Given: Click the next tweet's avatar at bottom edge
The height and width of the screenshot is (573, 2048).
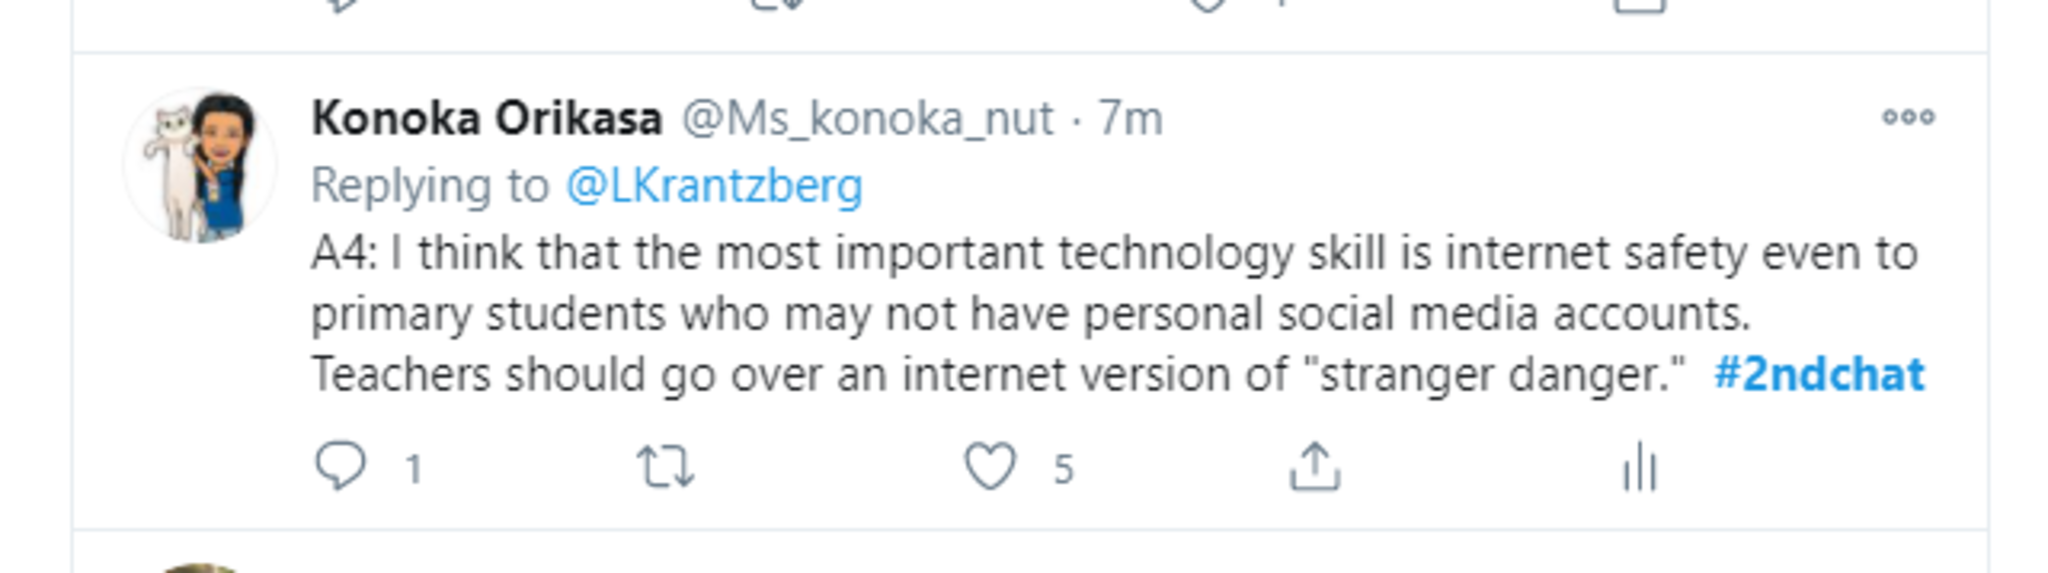Looking at the screenshot, I should click(200, 568).
